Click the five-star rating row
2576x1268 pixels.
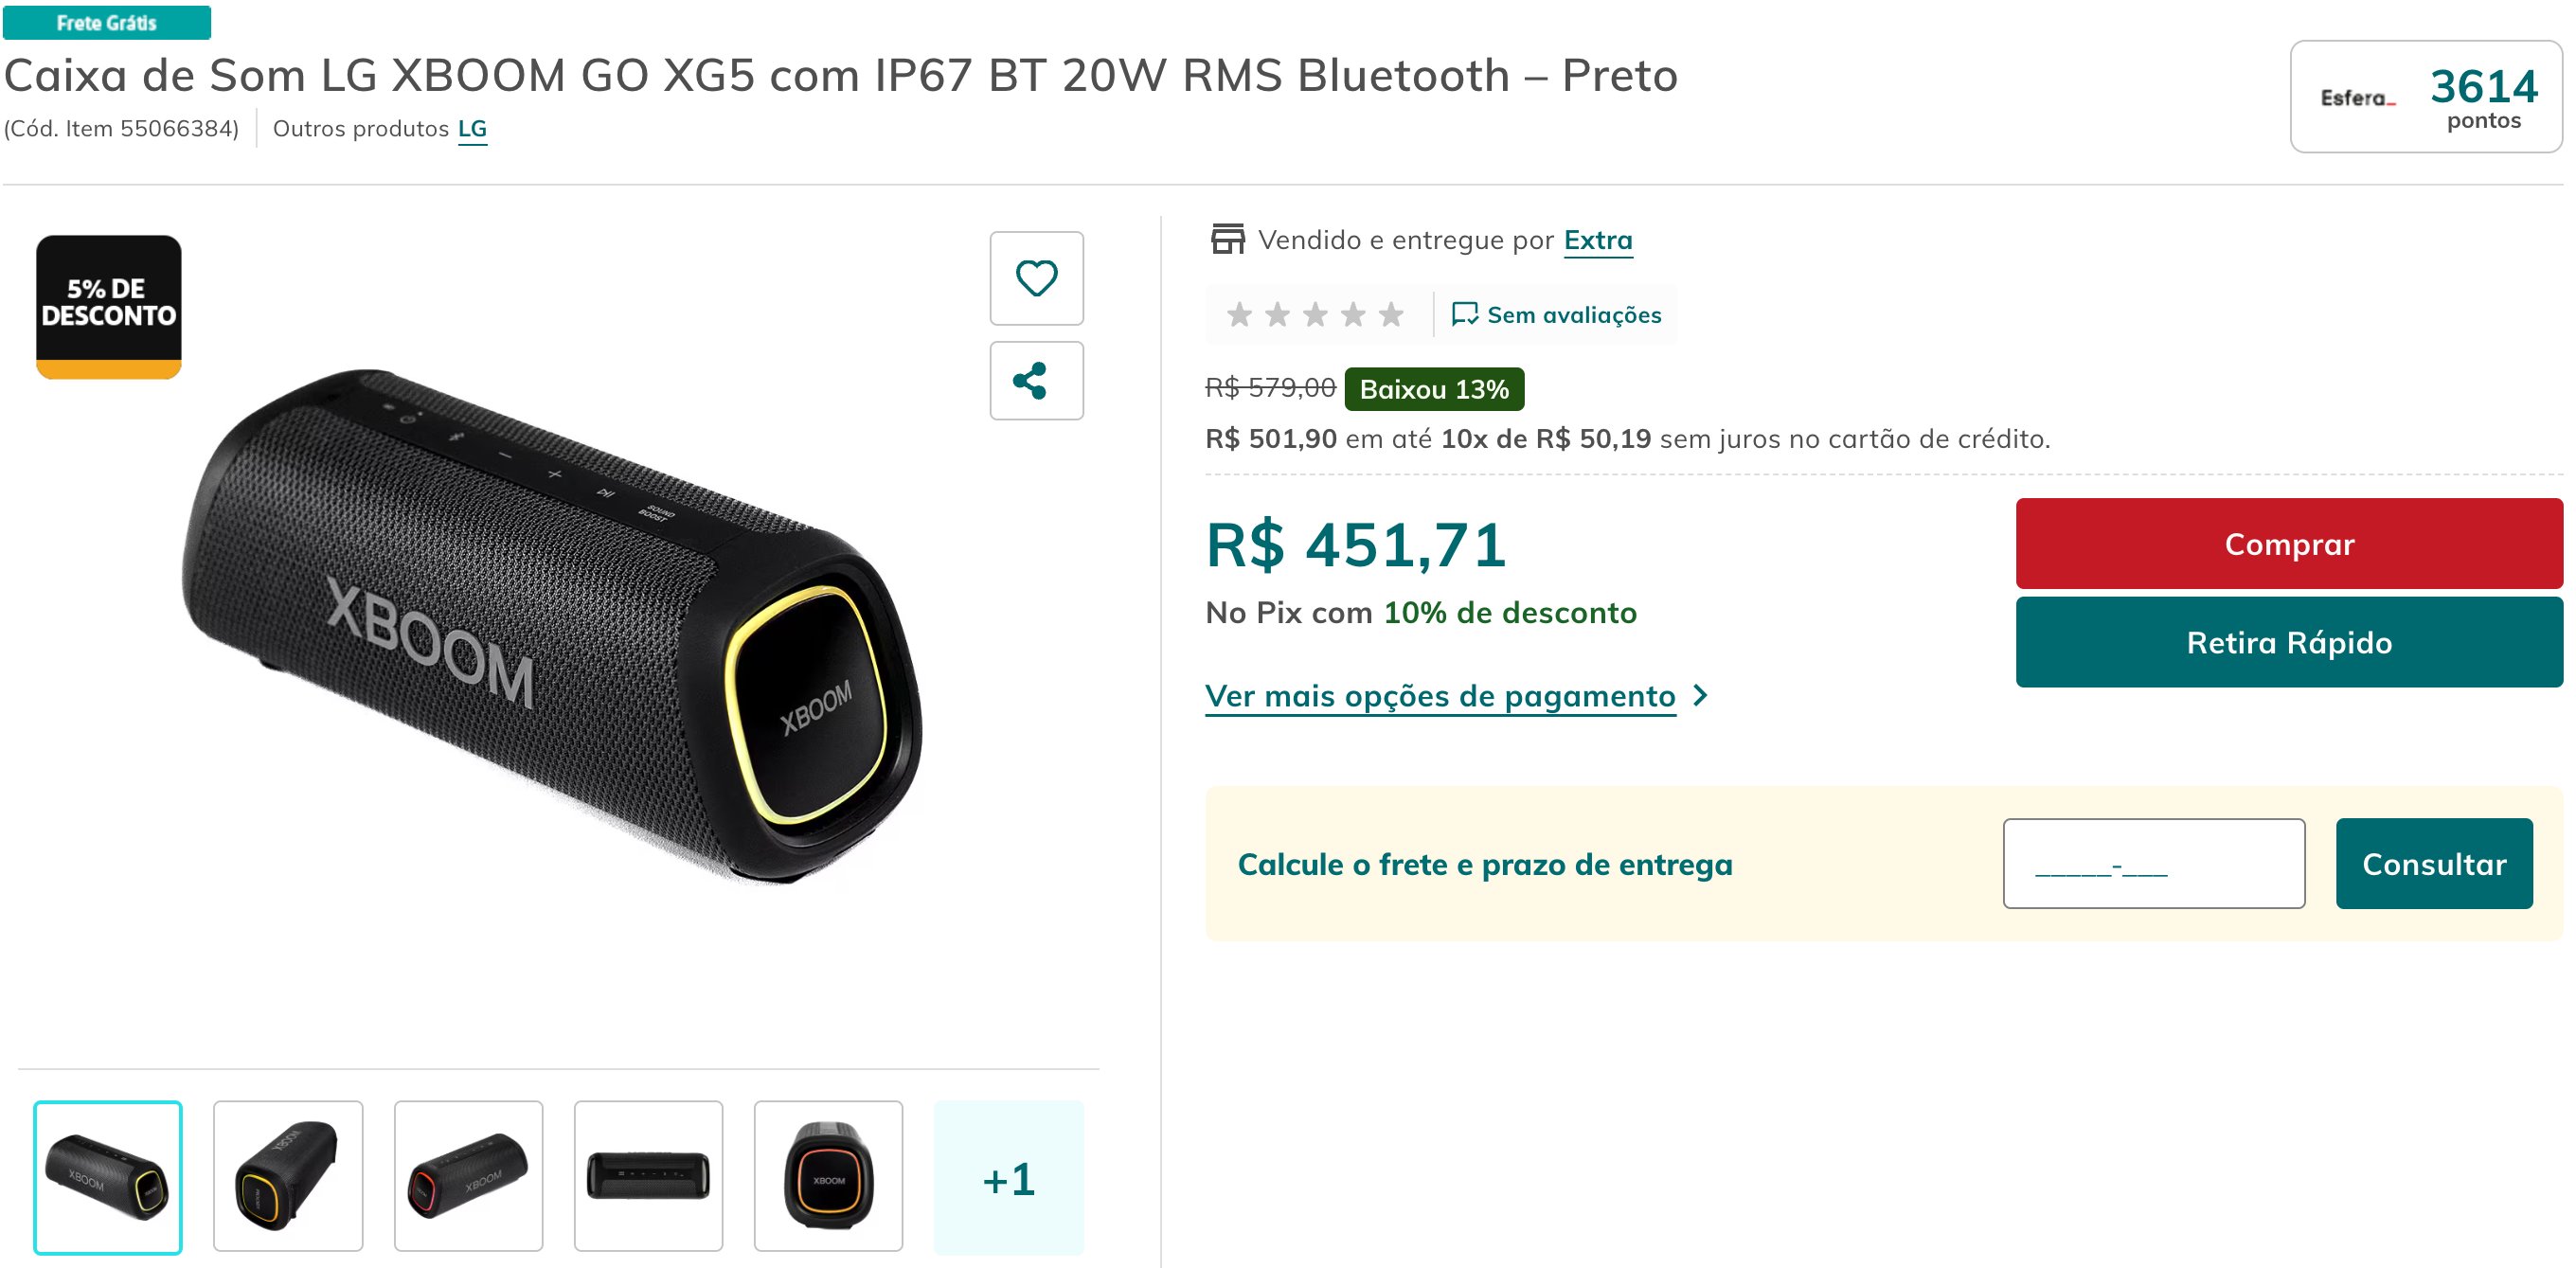coord(1314,315)
